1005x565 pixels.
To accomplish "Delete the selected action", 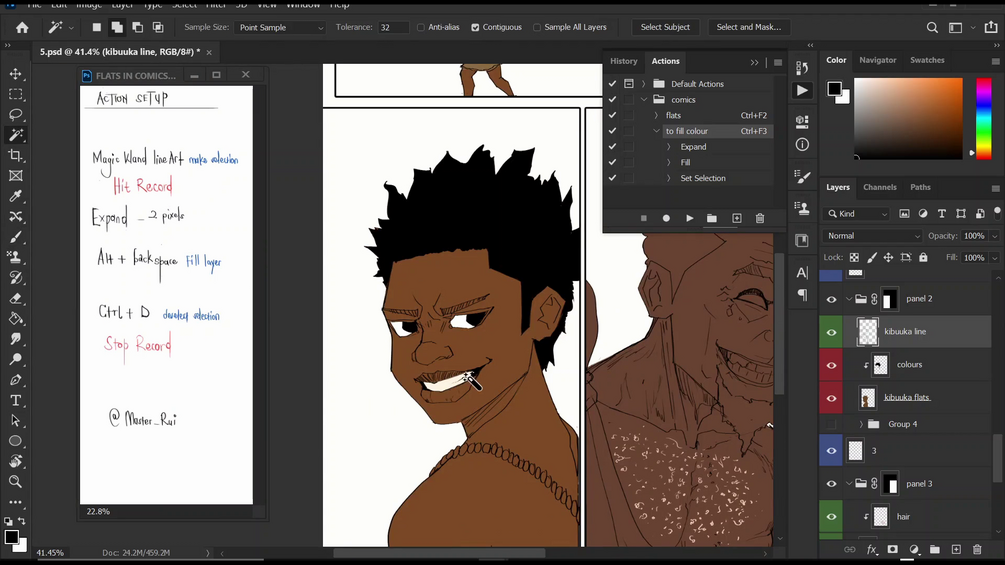I will 760,218.
